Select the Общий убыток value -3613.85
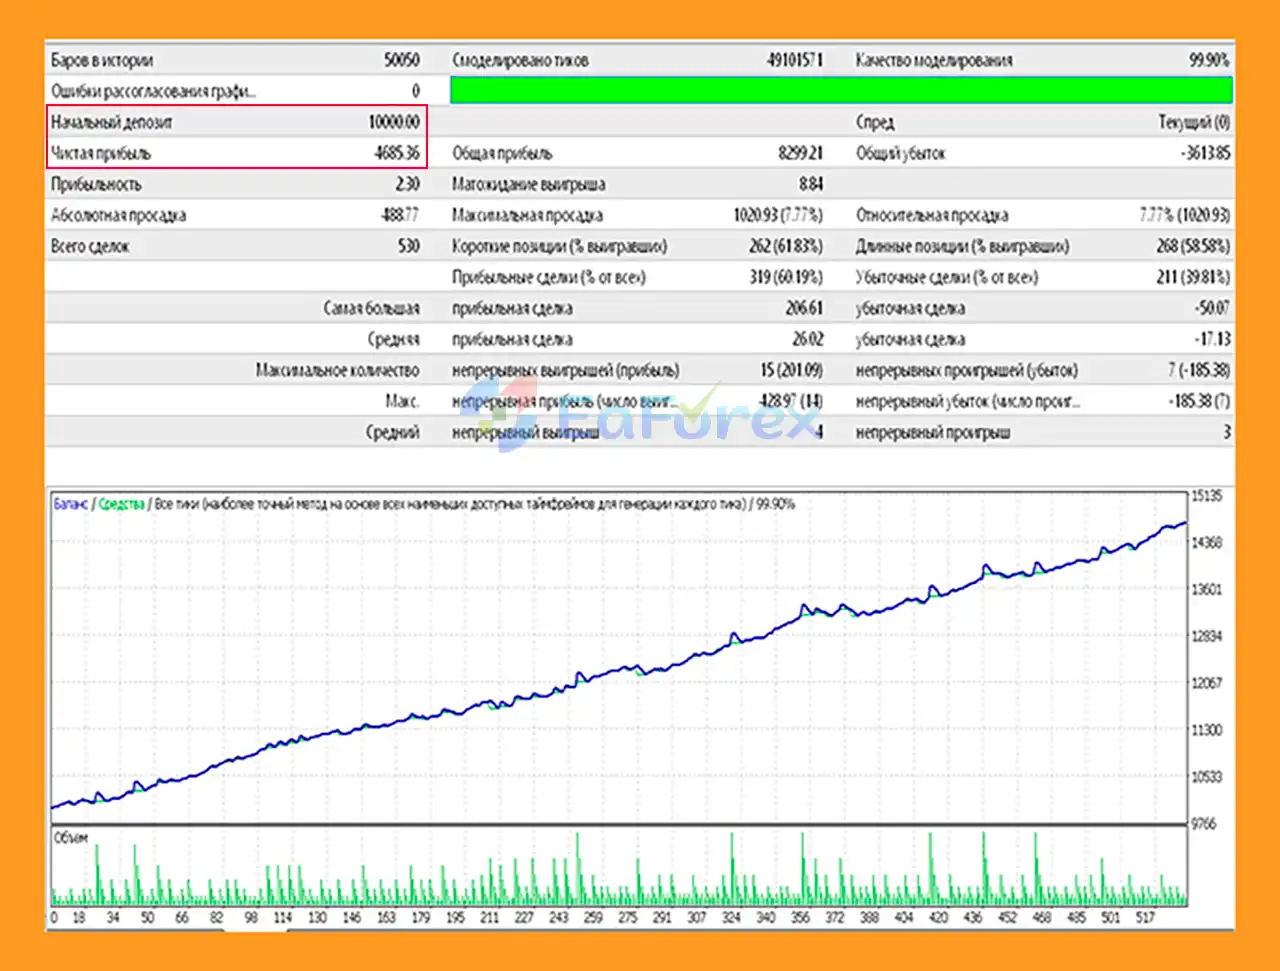 (x=1204, y=153)
